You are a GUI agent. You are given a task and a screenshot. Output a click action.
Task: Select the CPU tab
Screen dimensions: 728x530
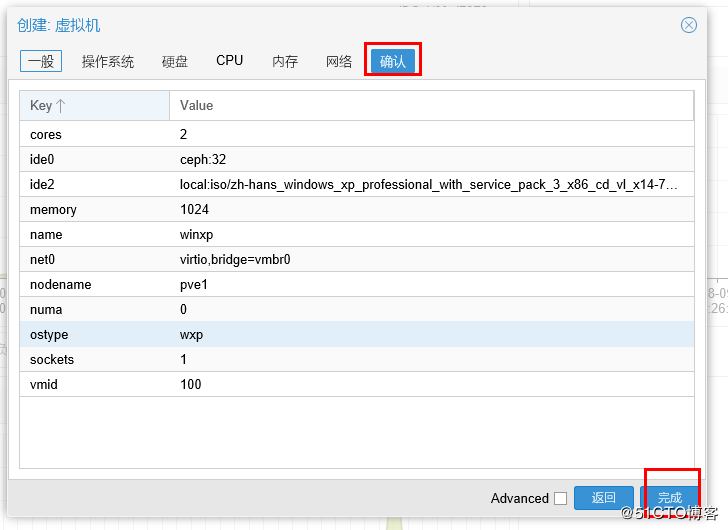tap(229, 61)
